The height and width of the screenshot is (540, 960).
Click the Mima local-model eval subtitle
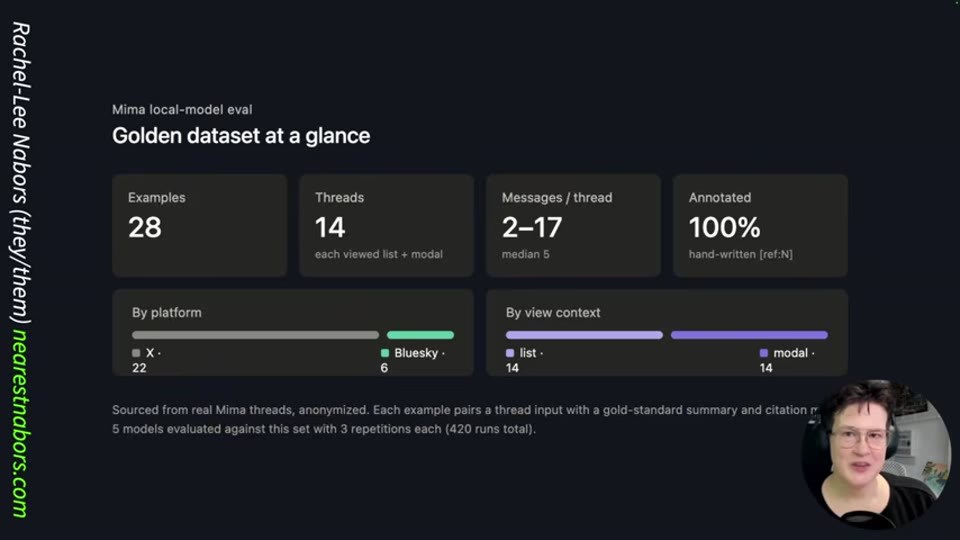[182, 110]
